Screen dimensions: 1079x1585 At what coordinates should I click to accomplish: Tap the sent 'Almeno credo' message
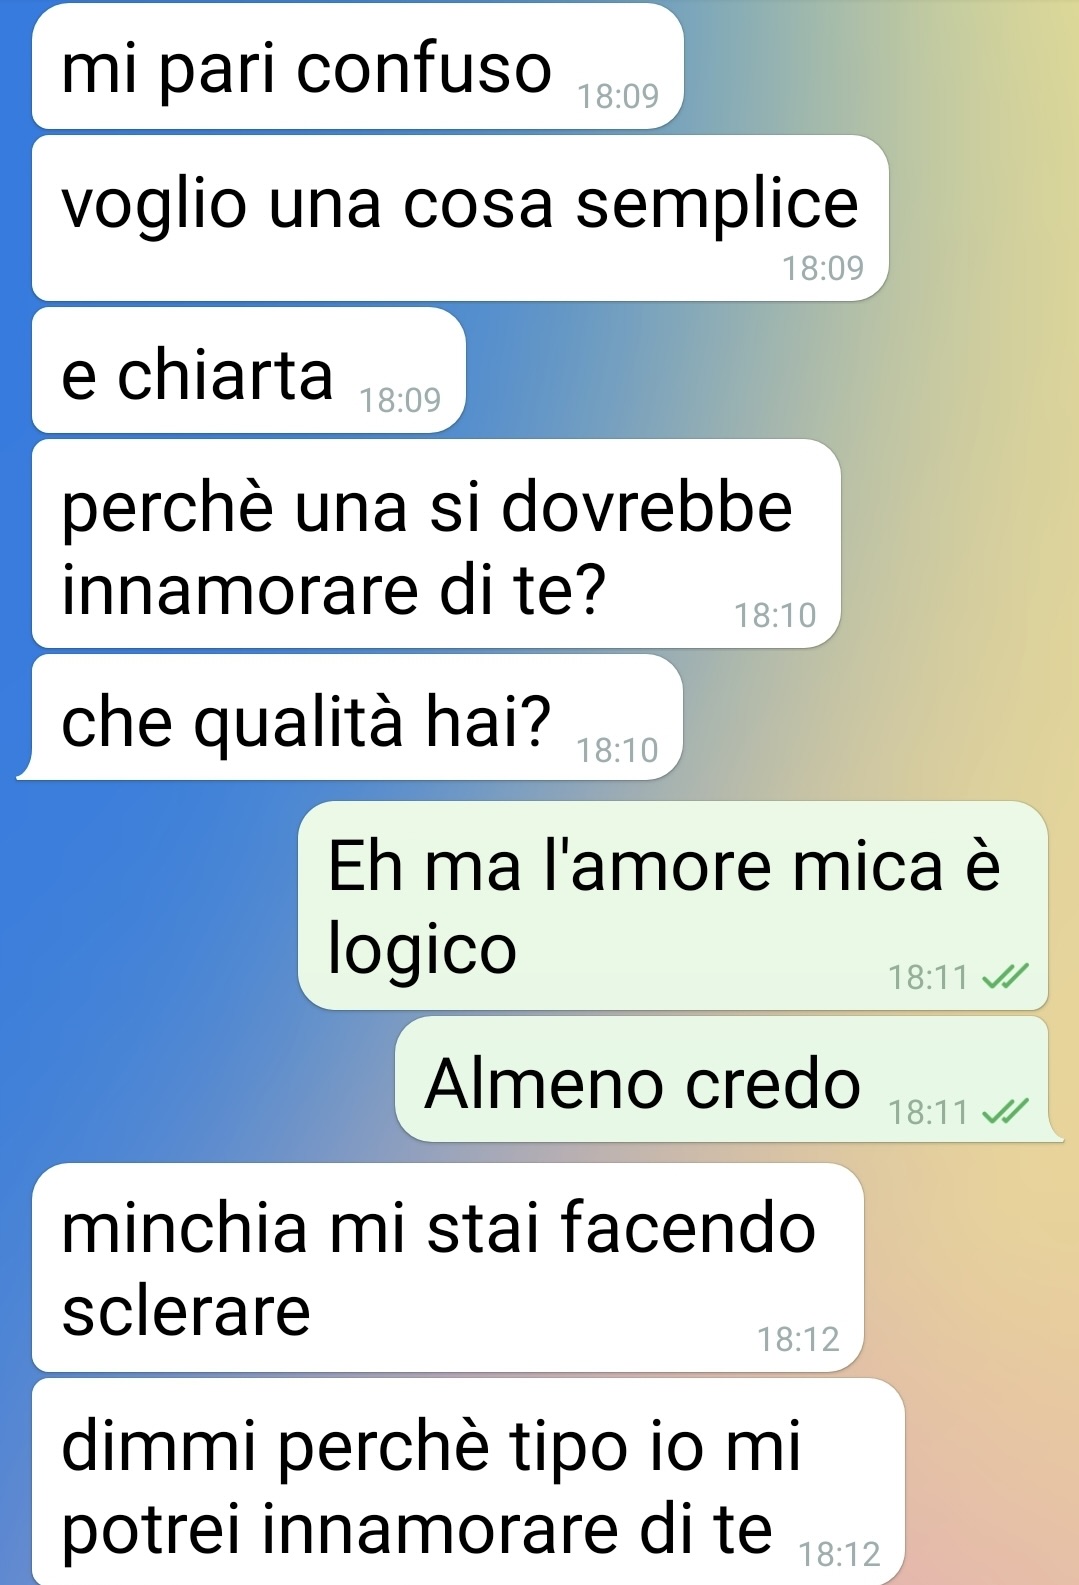pos(728,1080)
